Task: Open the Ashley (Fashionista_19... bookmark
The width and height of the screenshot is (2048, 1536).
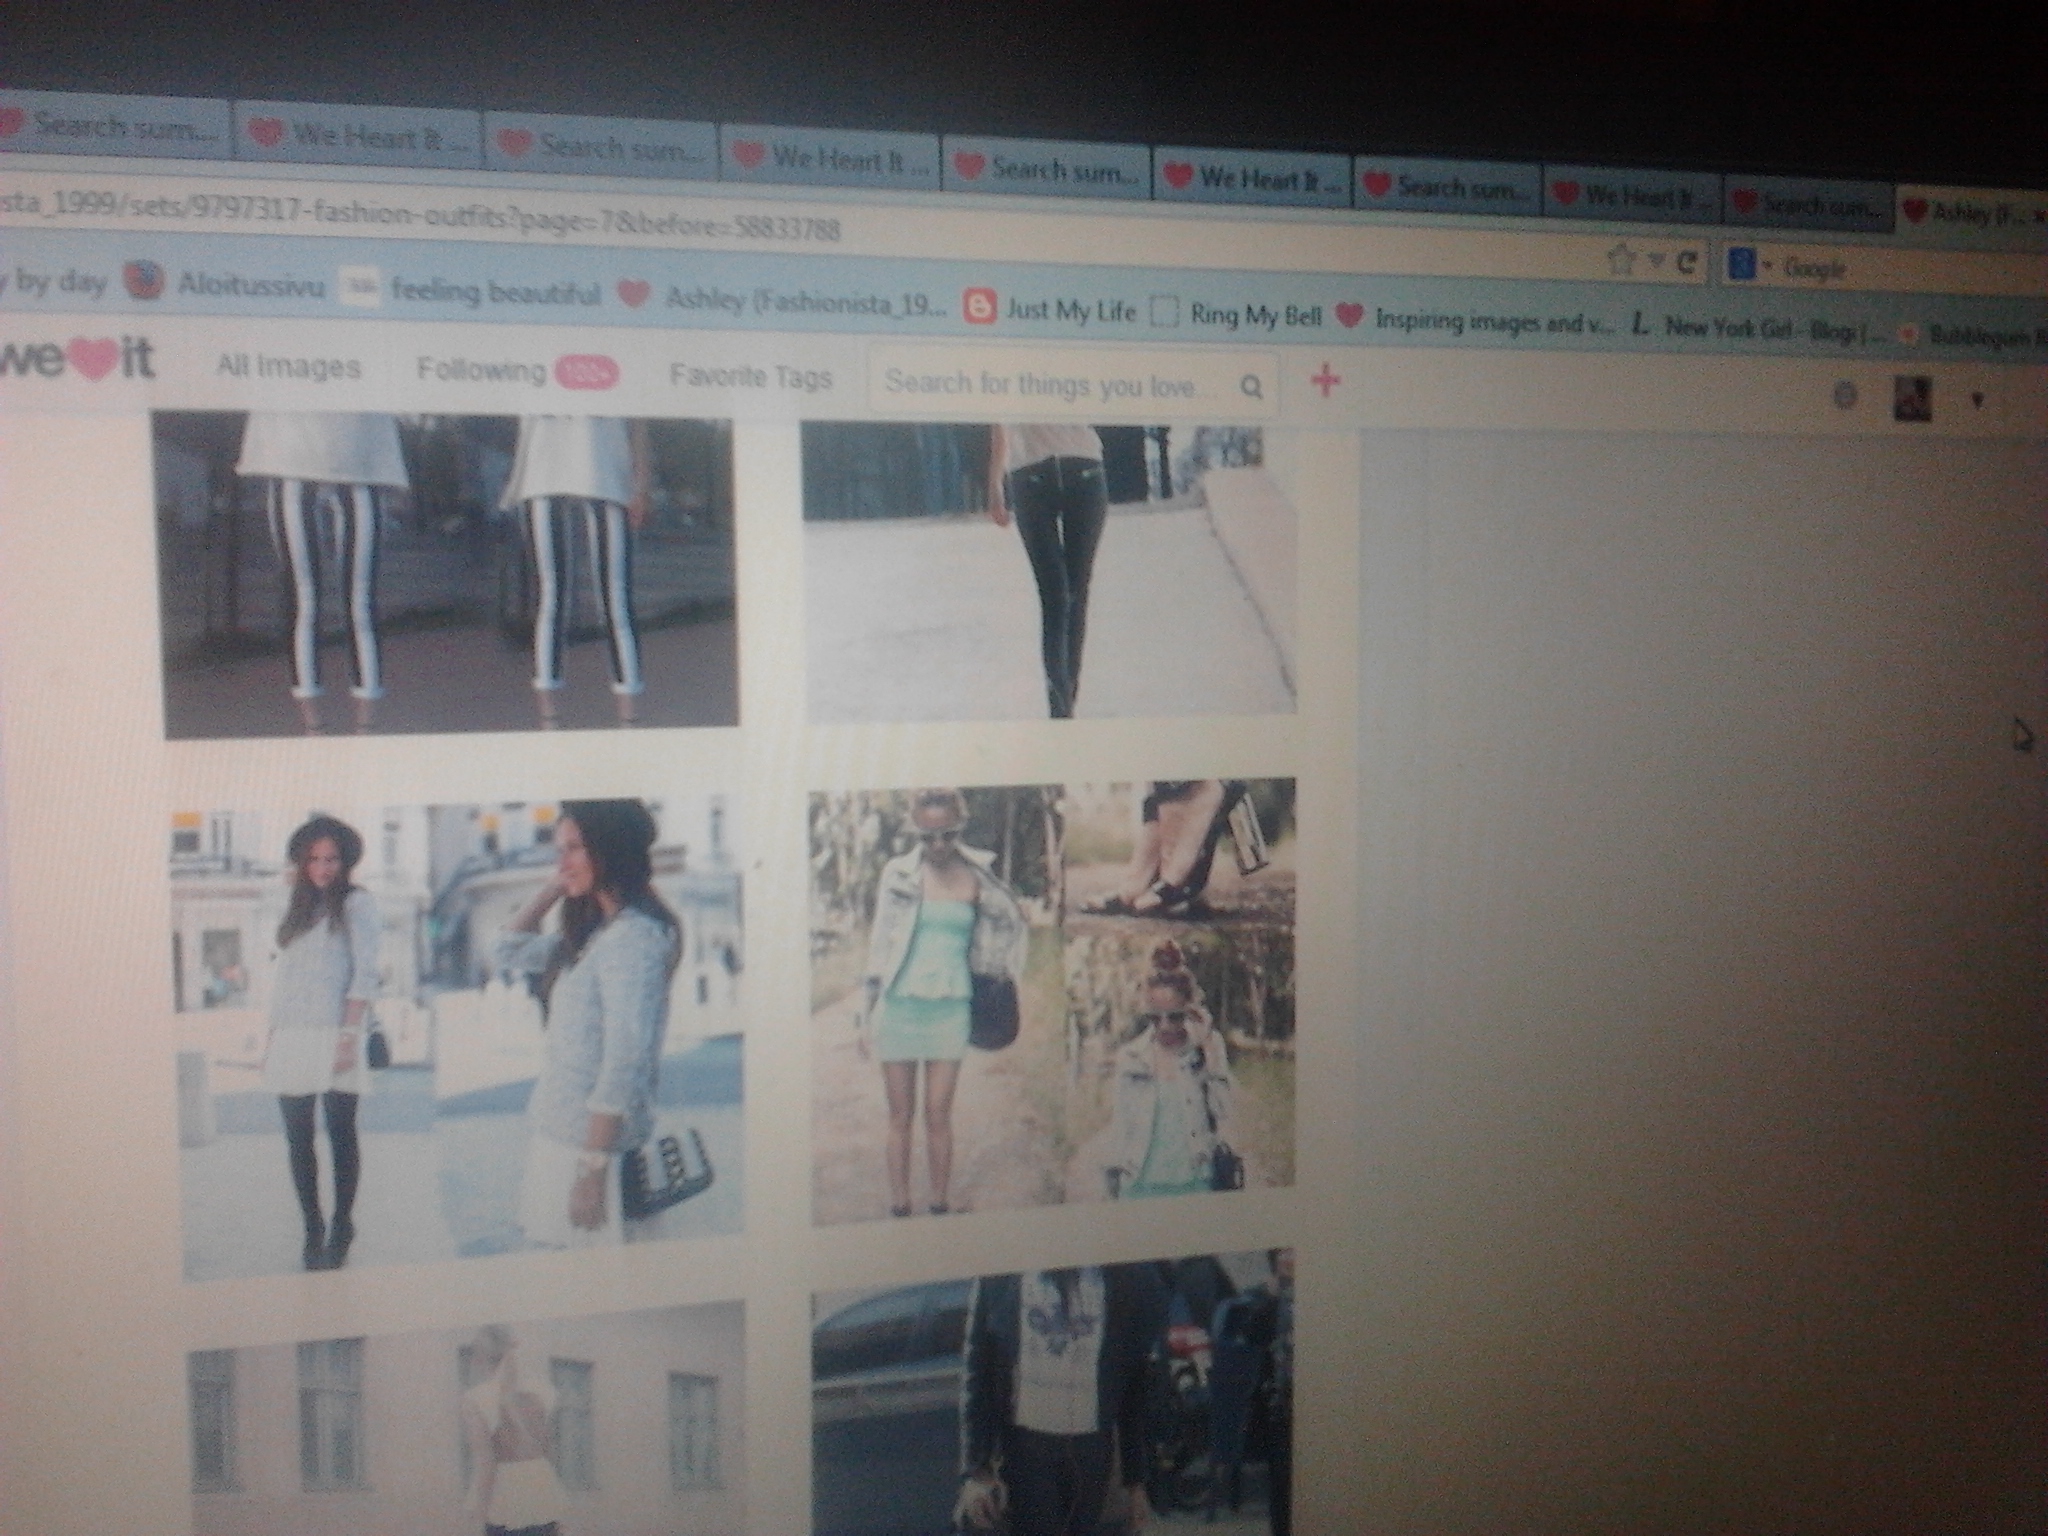Action: pyautogui.click(x=781, y=301)
